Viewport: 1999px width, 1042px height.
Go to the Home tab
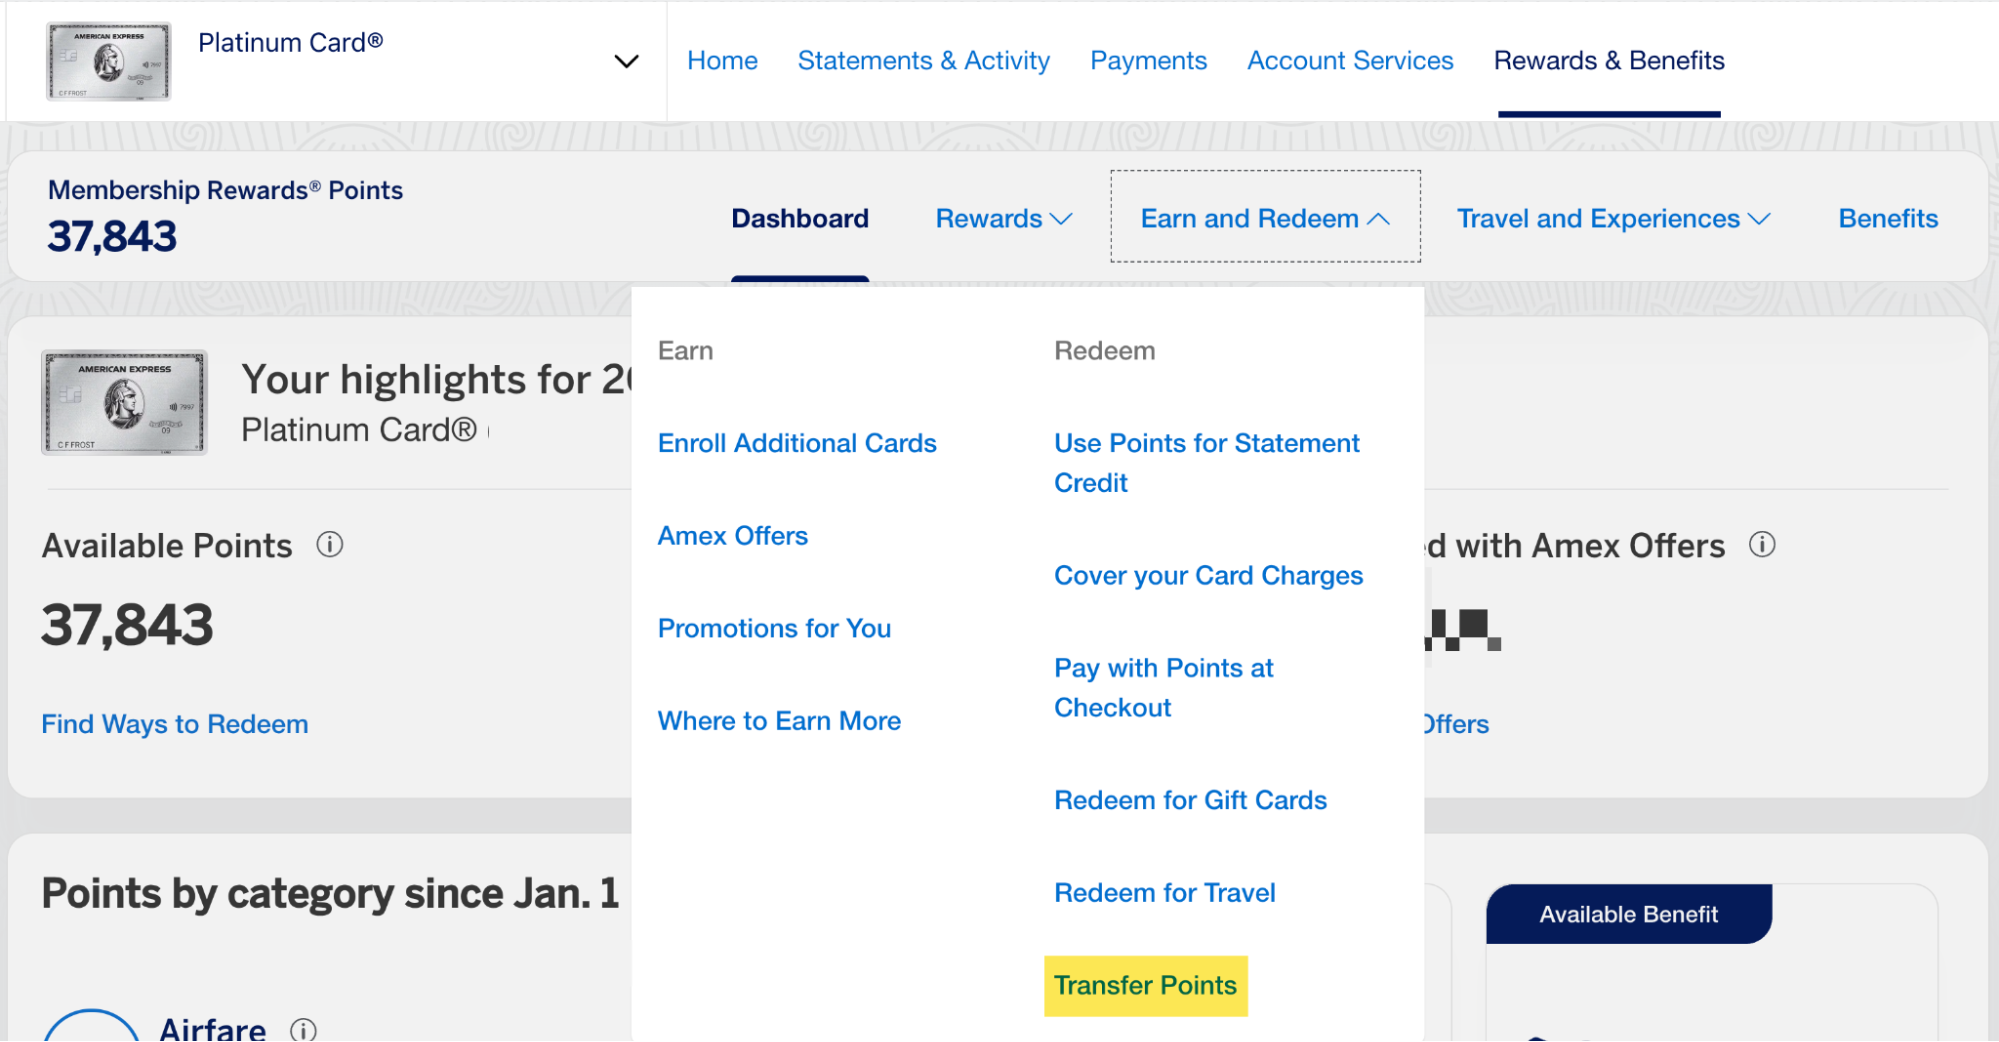pyautogui.click(x=722, y=61)
